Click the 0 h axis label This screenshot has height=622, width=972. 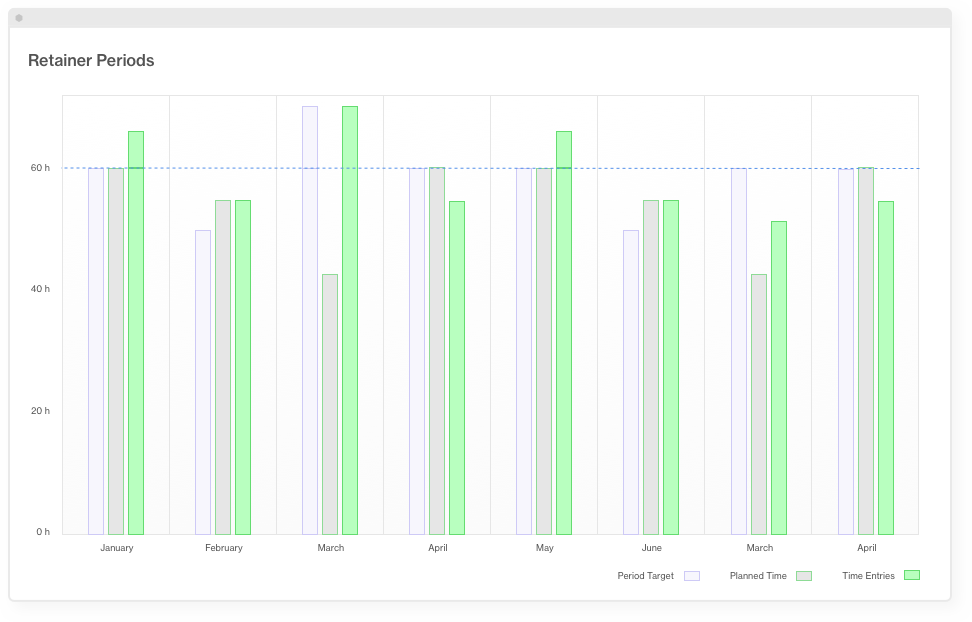43,532
